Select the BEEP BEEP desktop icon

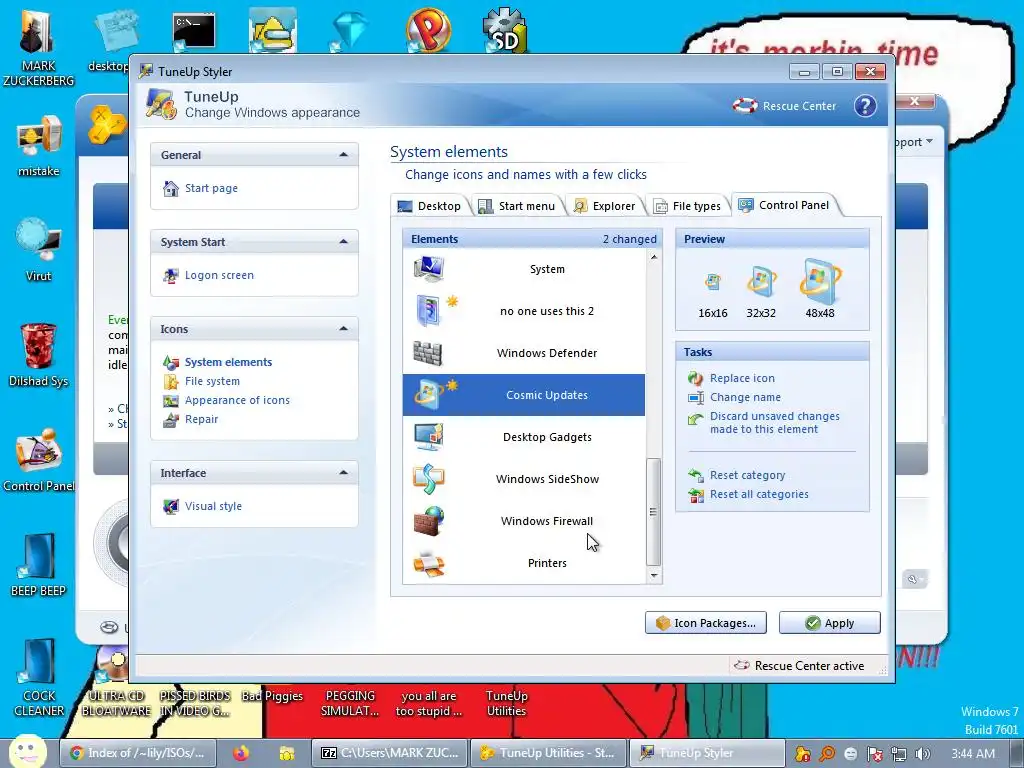[39, 565]
